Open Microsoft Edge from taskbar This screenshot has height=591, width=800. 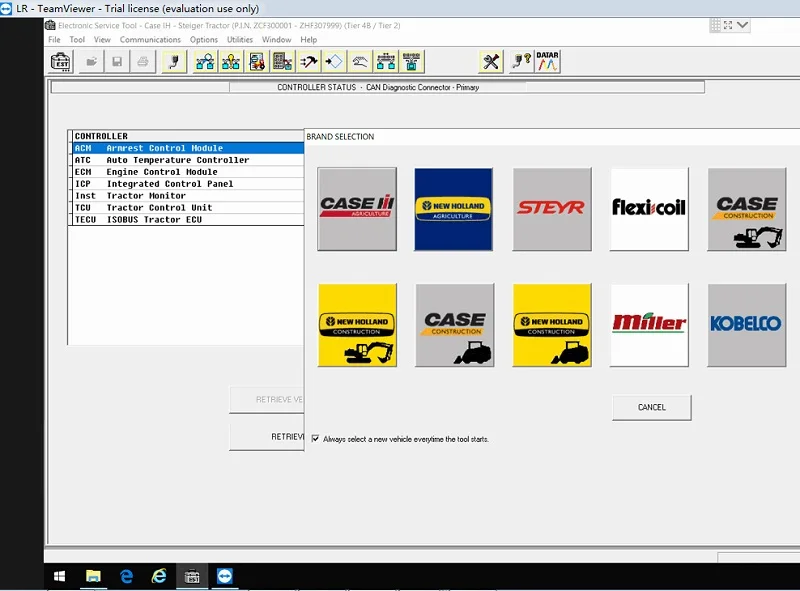pos(126,576)
